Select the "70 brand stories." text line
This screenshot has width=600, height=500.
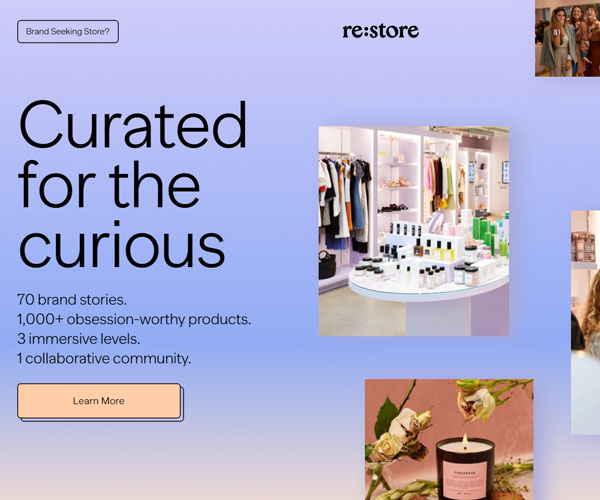click(72, 300)
